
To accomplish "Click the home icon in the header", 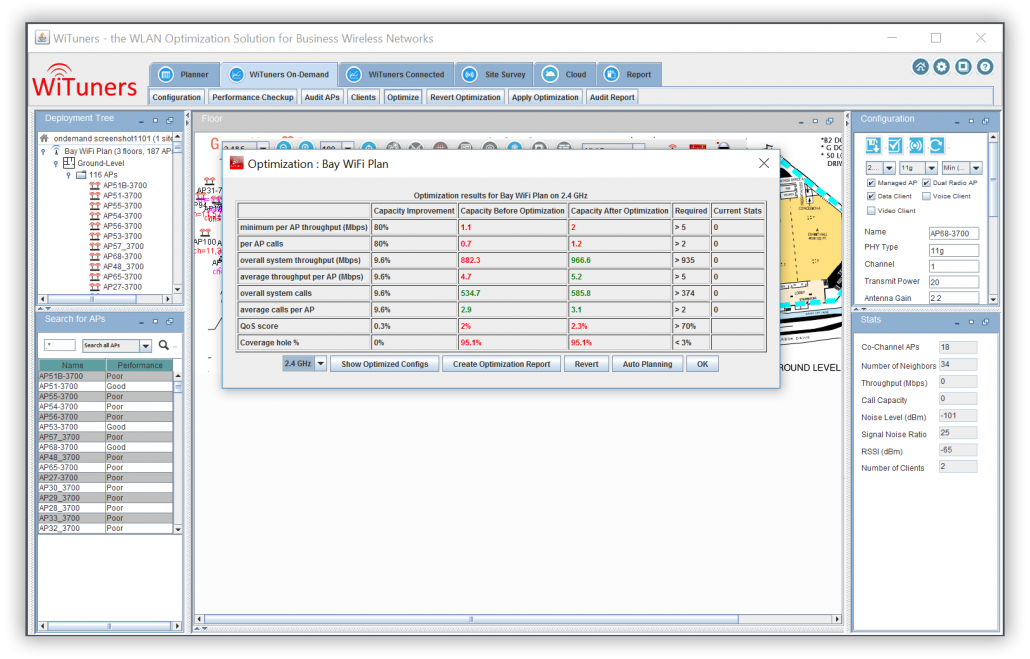I will (920, 66).
